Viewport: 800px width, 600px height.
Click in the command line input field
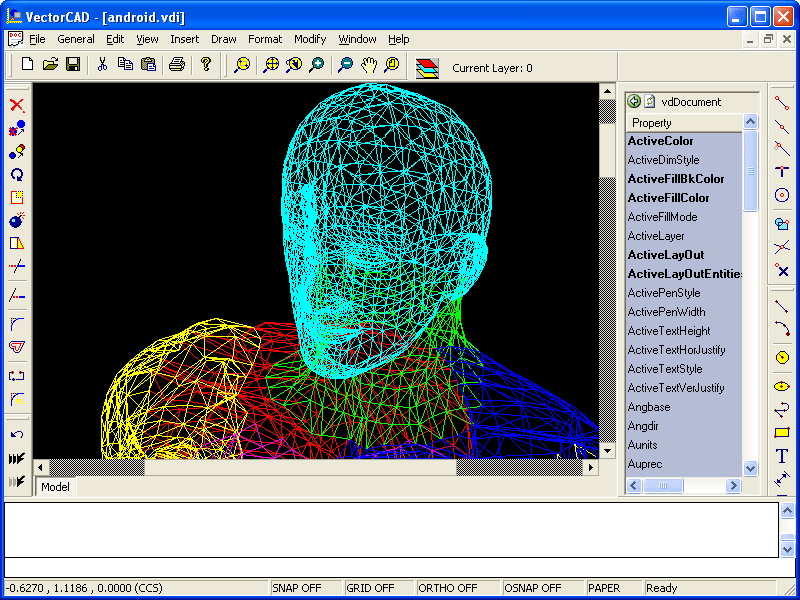pyautogui.click(x=399, y=568)
